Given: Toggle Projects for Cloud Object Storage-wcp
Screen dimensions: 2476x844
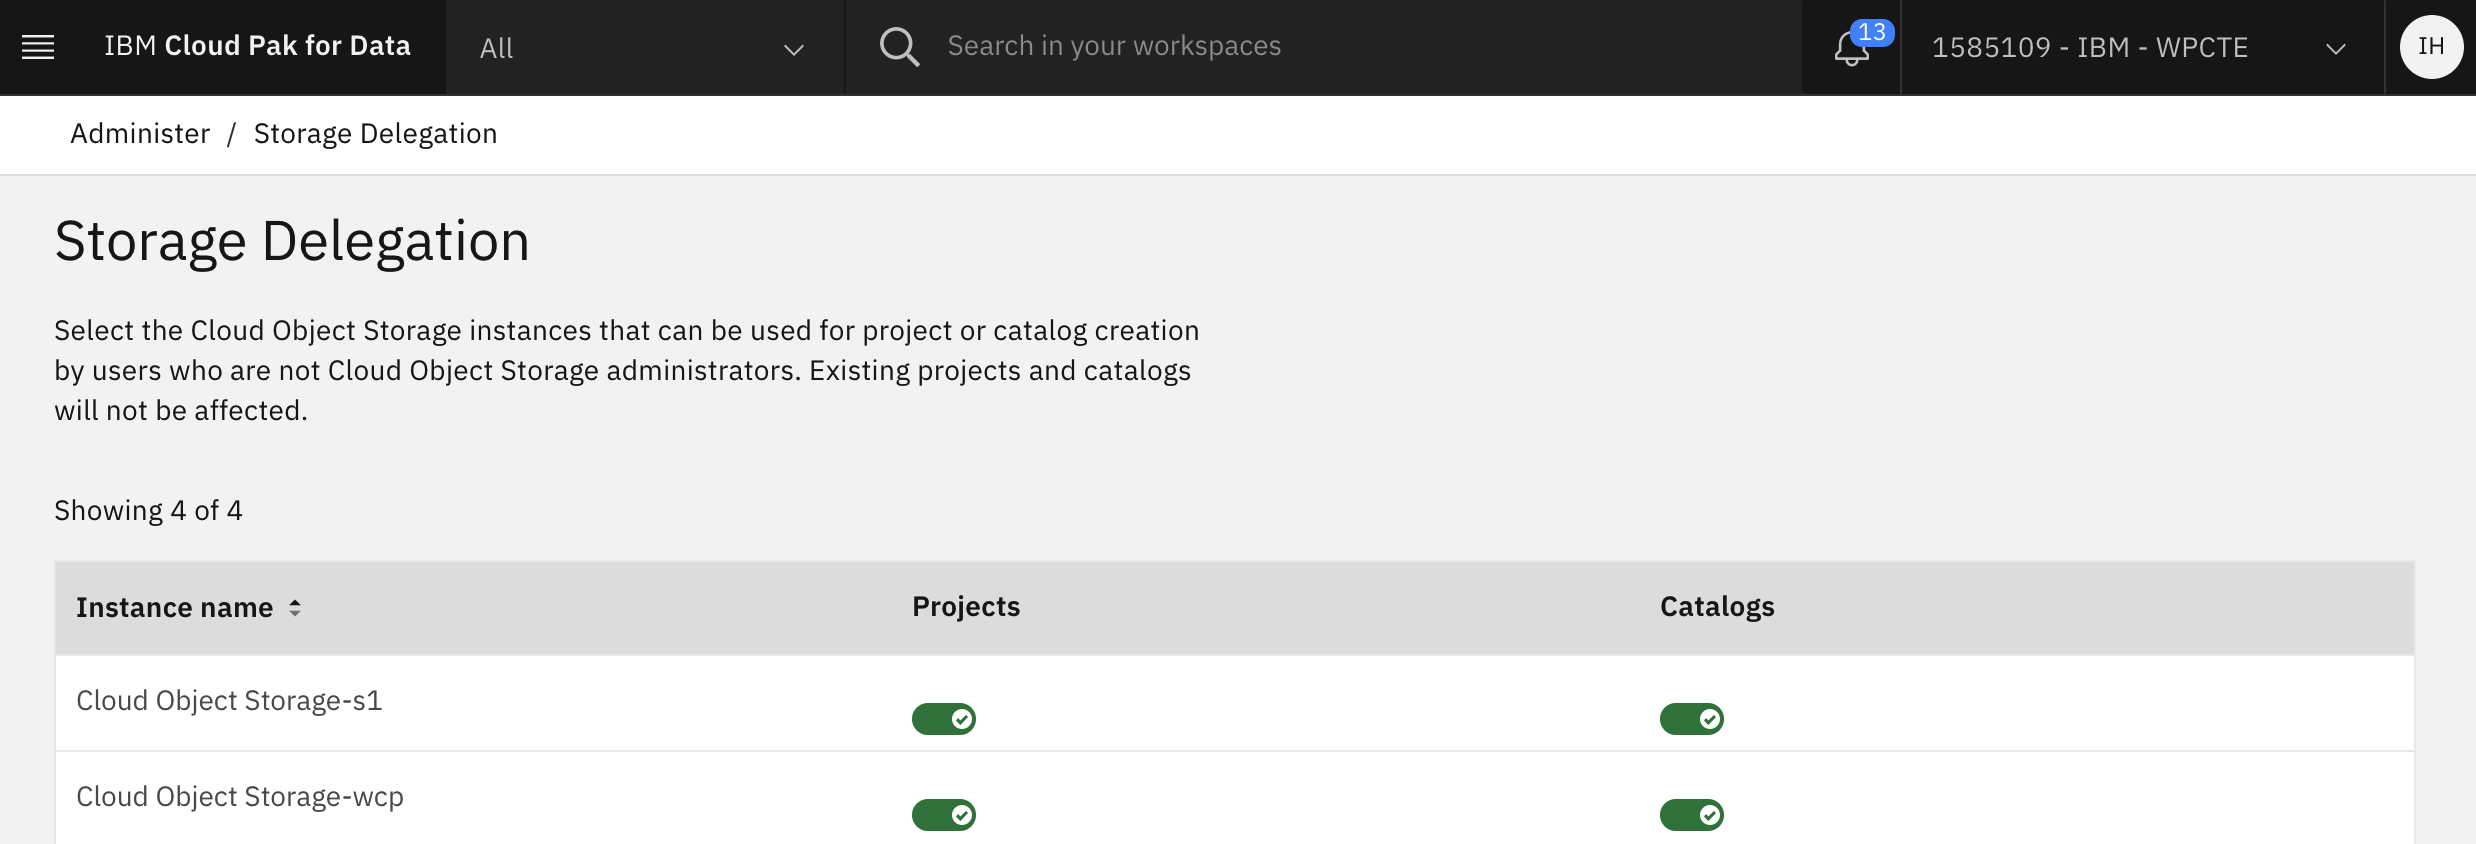Looking at the screenshot, I should point(944,815).
